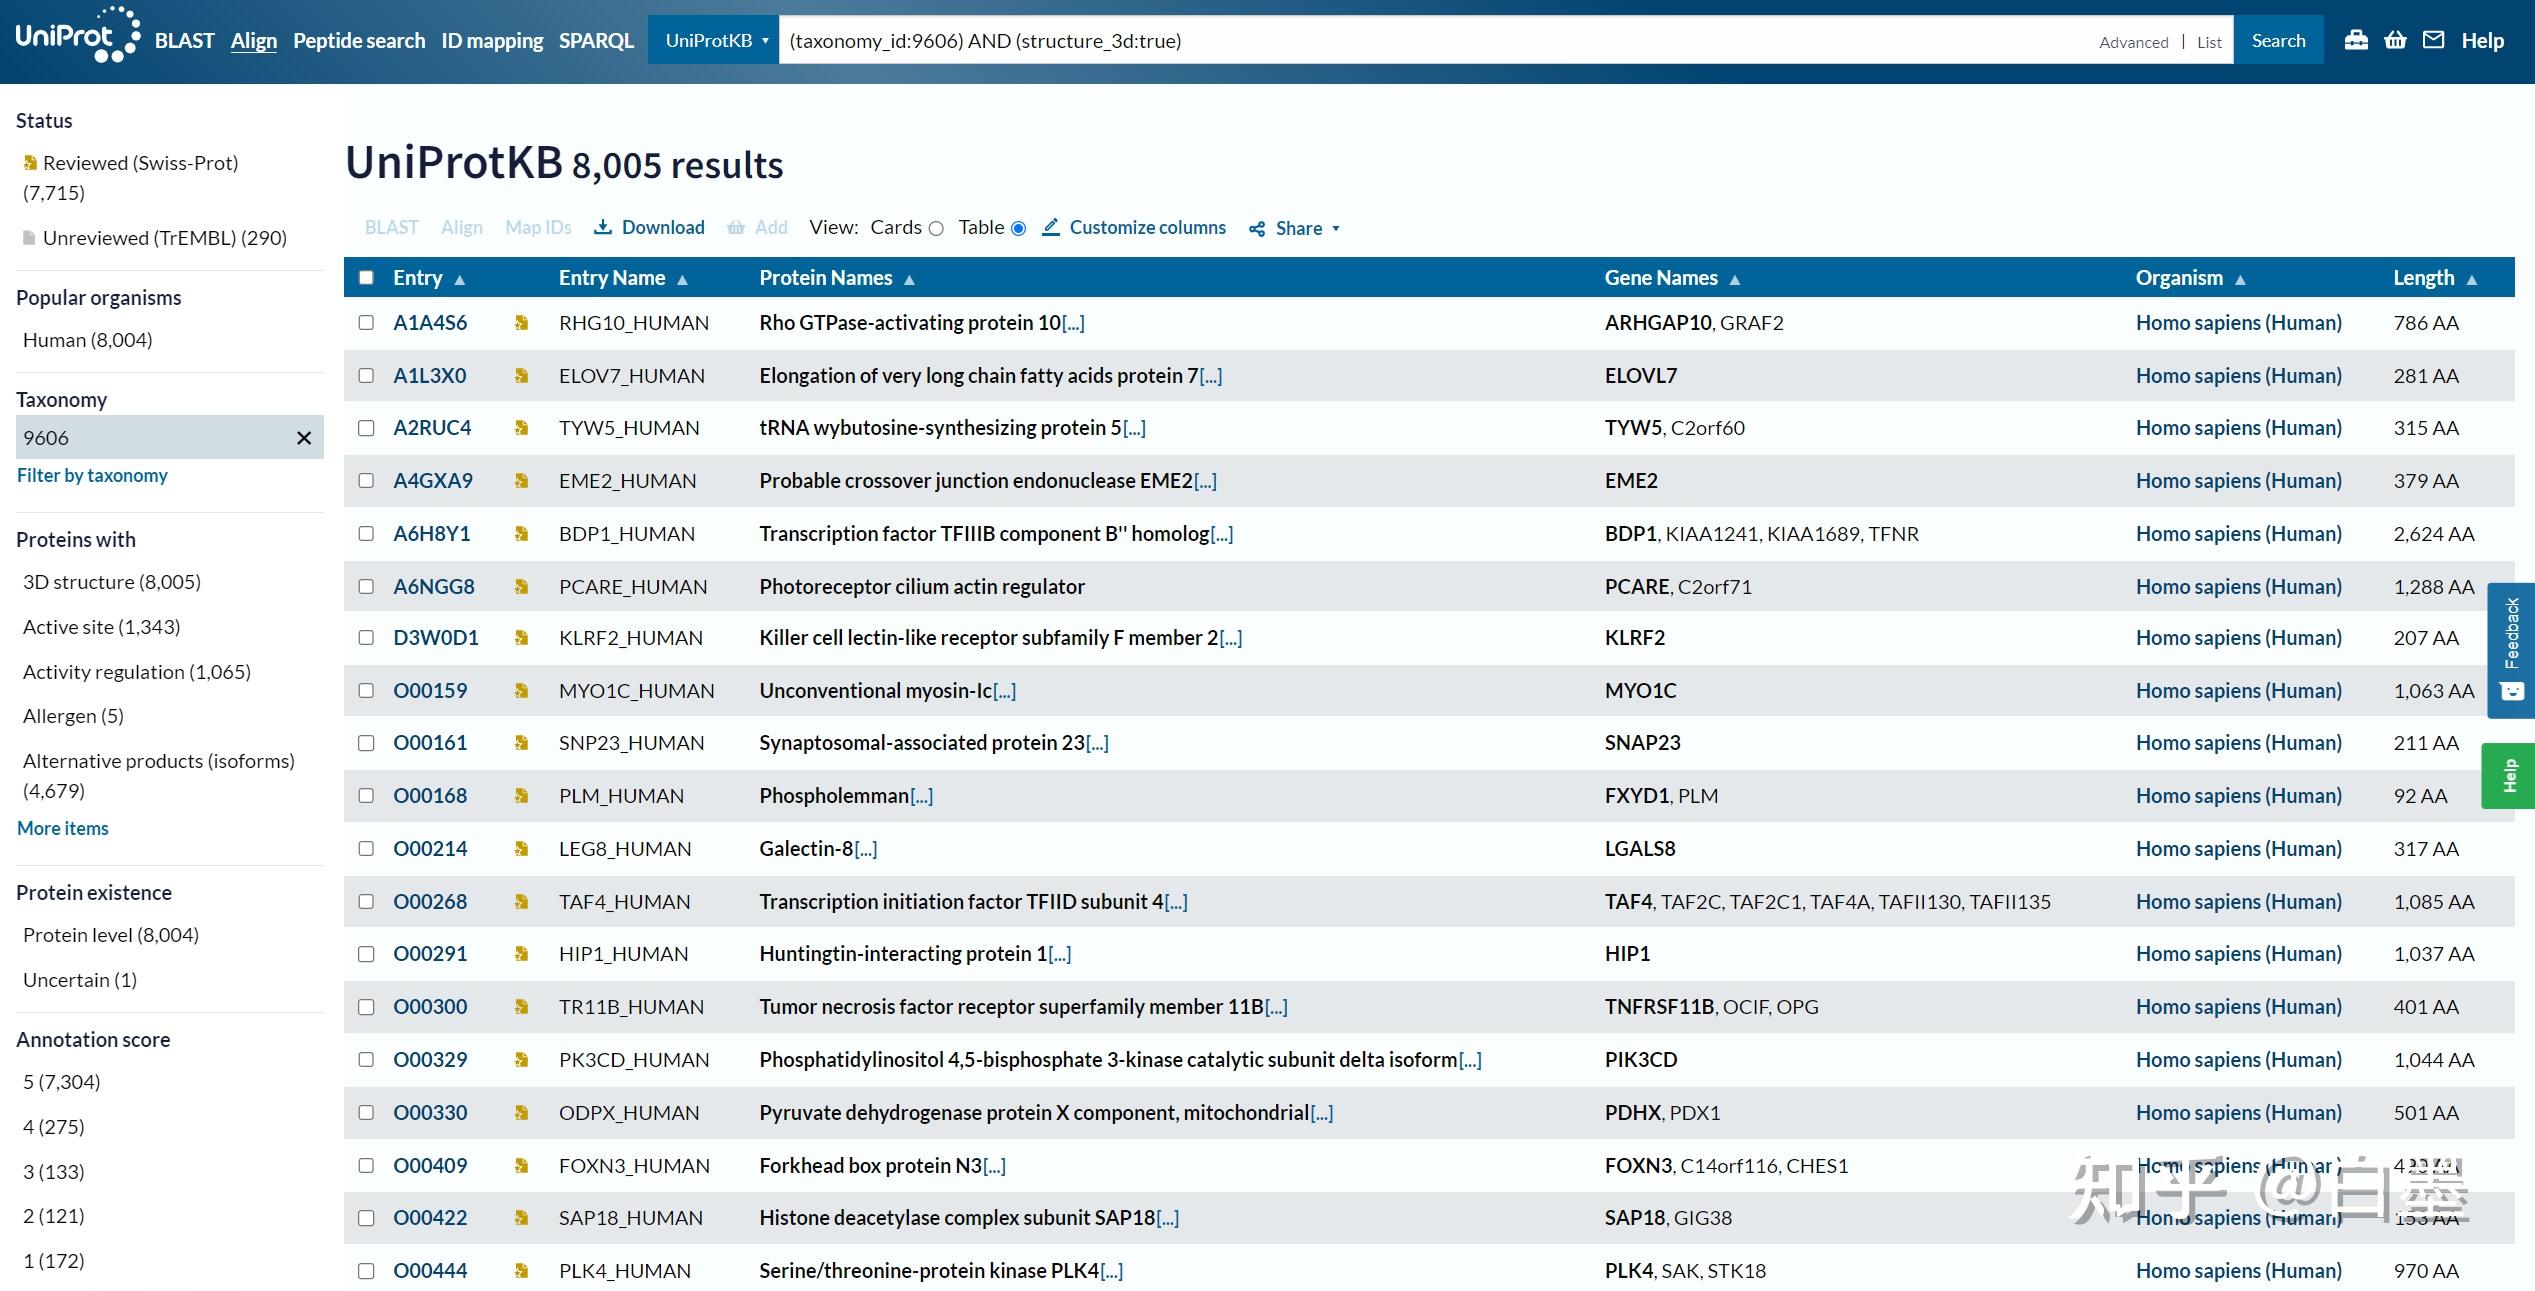Click the Download icon button

603,227
